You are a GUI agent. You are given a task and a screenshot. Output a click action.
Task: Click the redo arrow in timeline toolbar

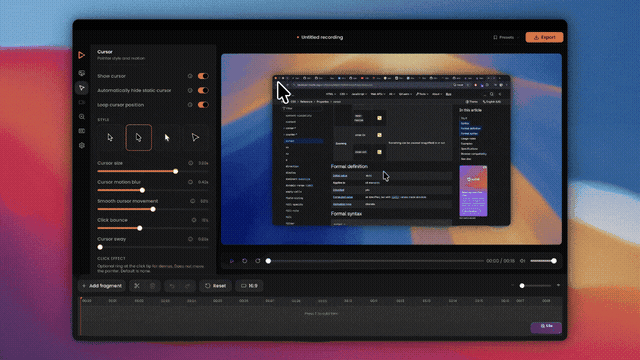(x=187, y=286)
